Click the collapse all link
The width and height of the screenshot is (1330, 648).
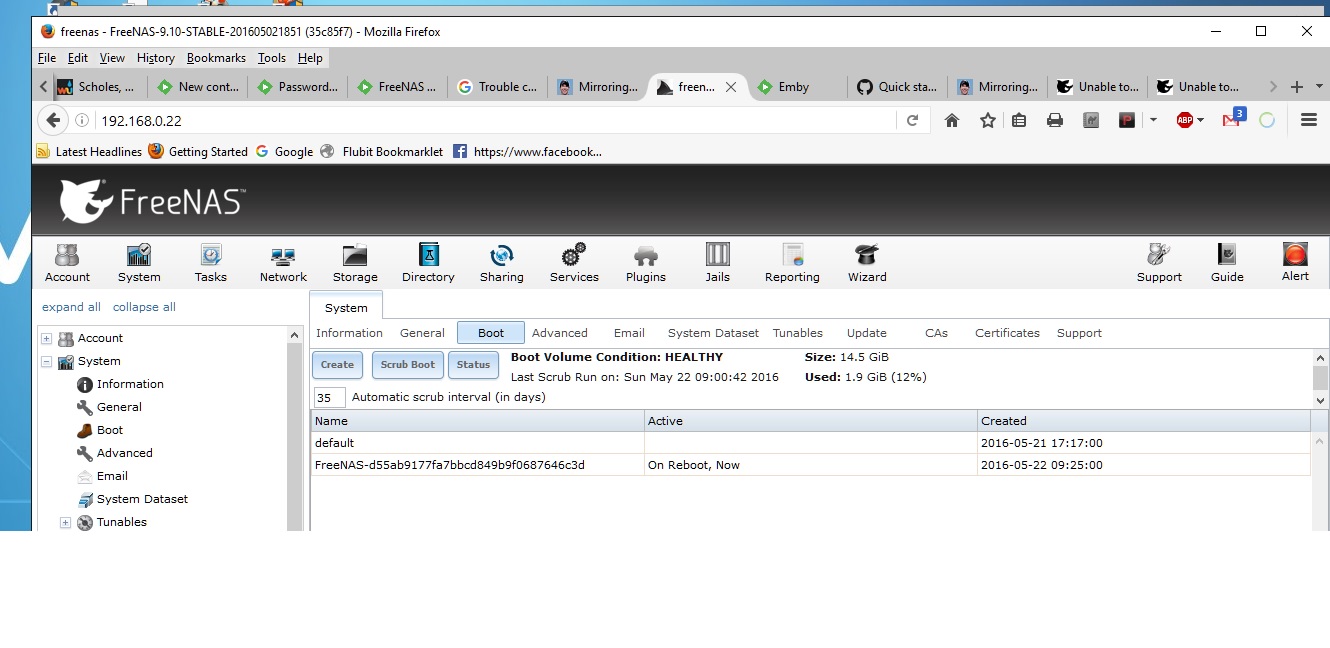point(144,307)
